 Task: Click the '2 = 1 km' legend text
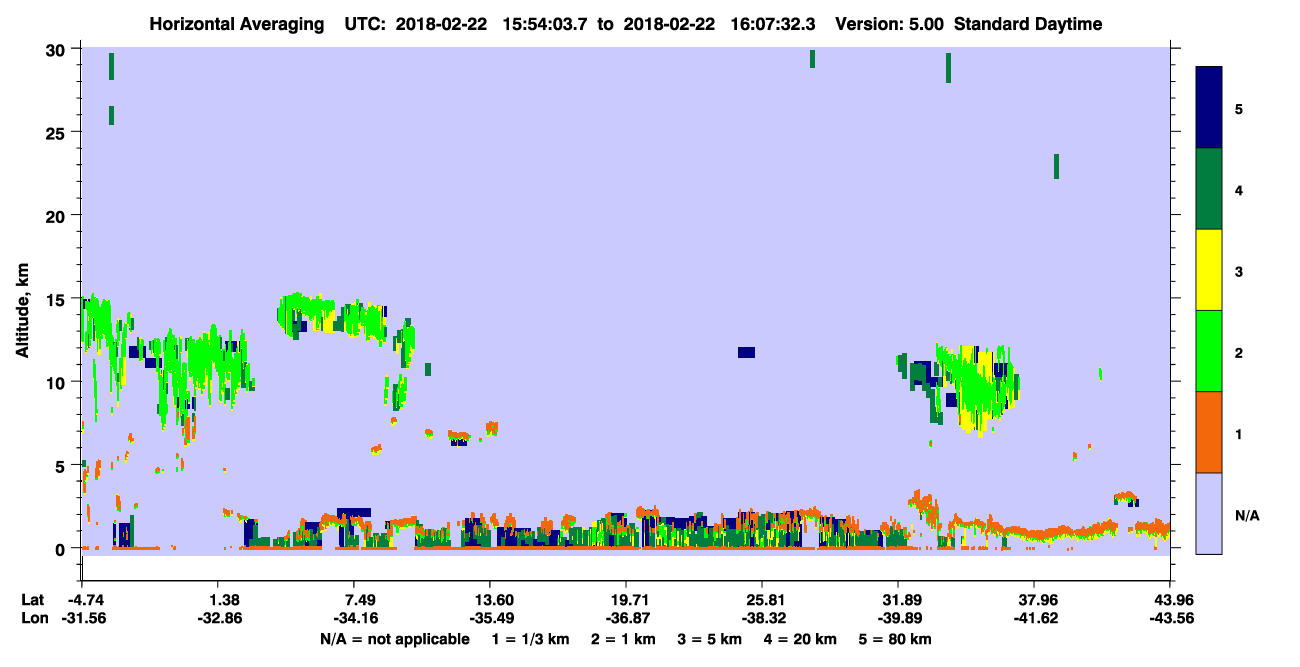click(x=623, y=639)
